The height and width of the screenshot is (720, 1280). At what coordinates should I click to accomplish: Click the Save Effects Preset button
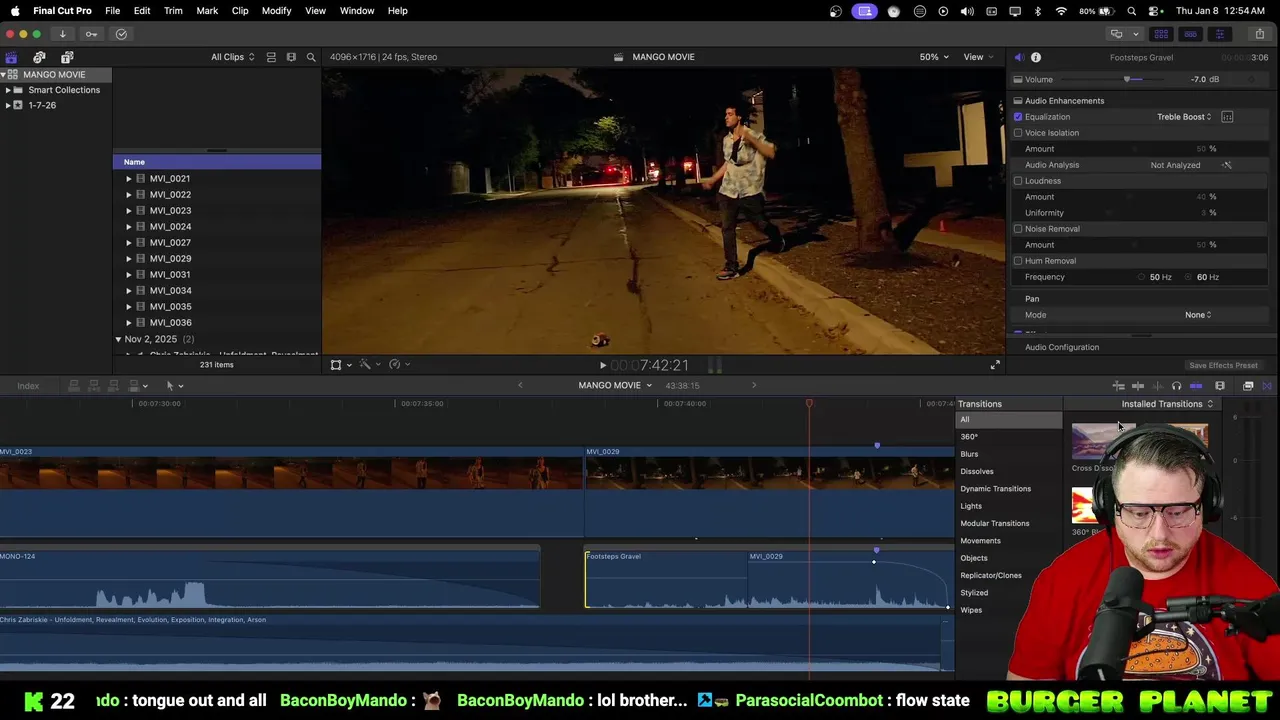coord(1223,366)
